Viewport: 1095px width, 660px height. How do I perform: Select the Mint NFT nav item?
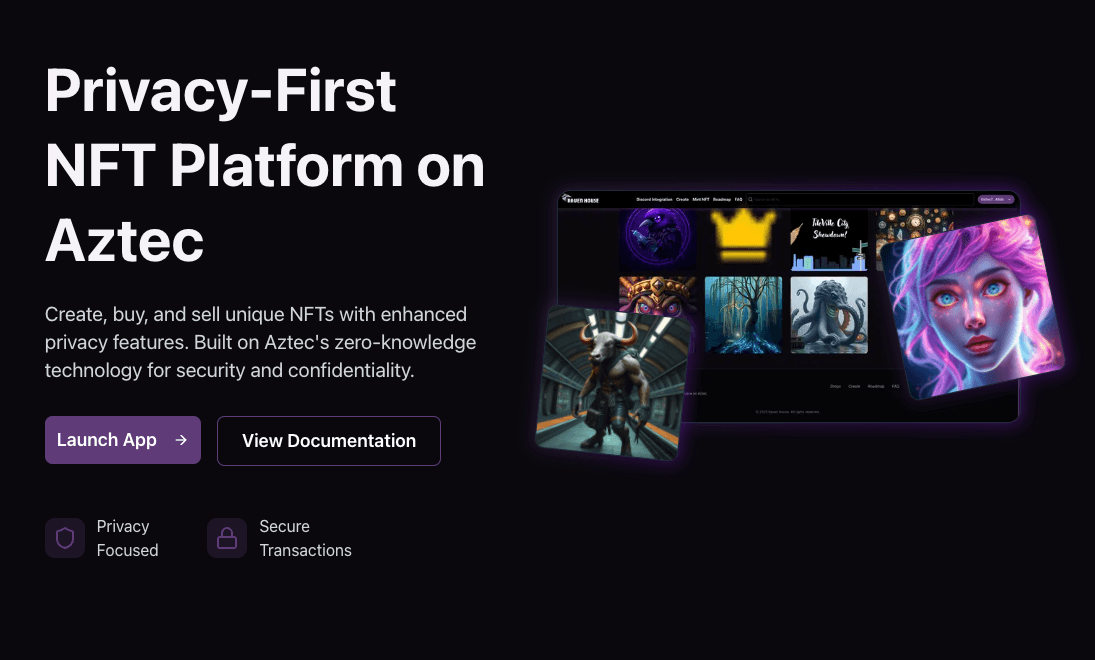(x=700, y=200)
